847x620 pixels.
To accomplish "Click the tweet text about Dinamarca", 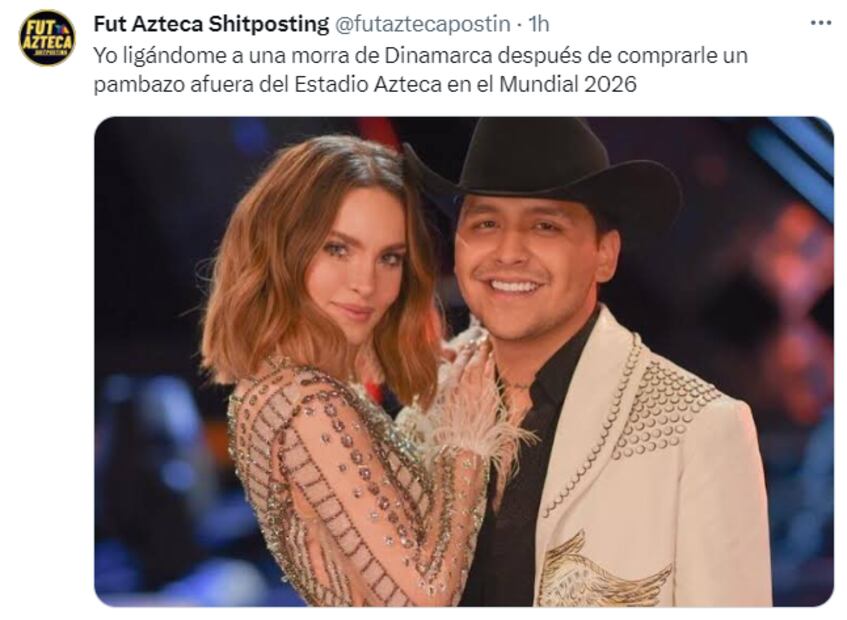I will [420, 70].
